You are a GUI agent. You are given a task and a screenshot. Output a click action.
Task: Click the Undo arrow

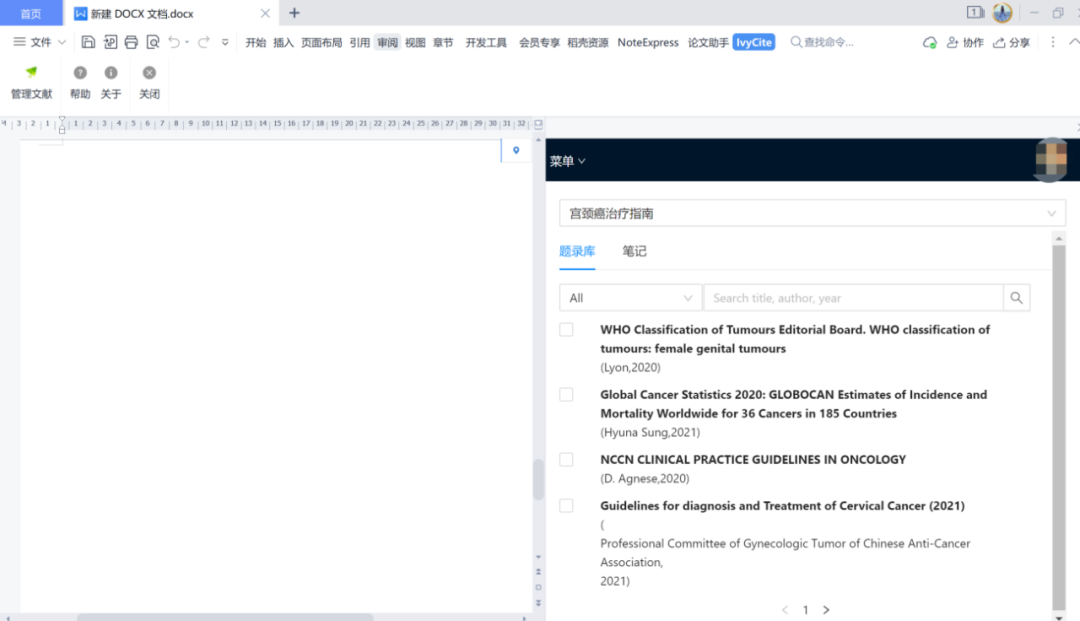pyautogui.click(x=174, y=42)
